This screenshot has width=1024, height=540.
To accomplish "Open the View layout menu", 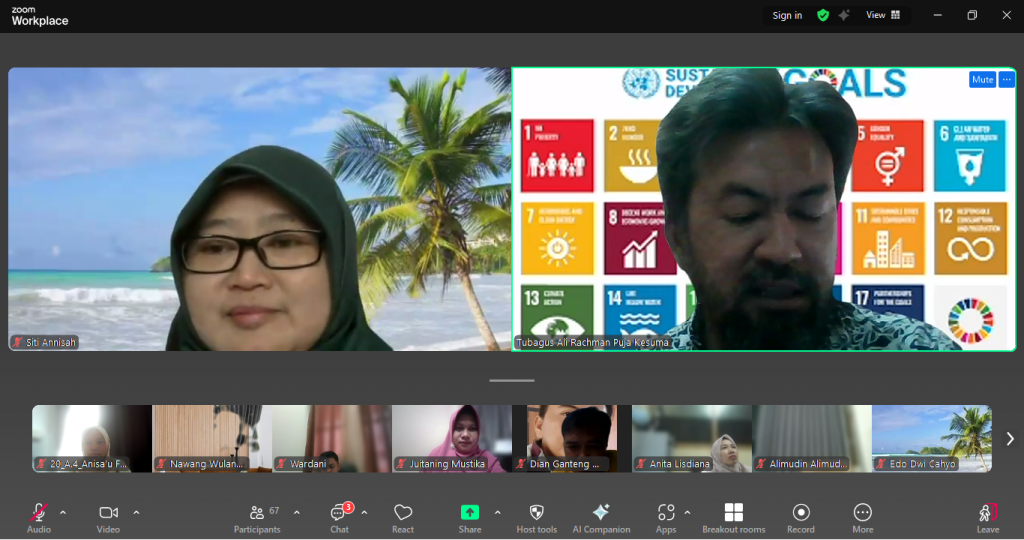I will [x=882, y=15].
